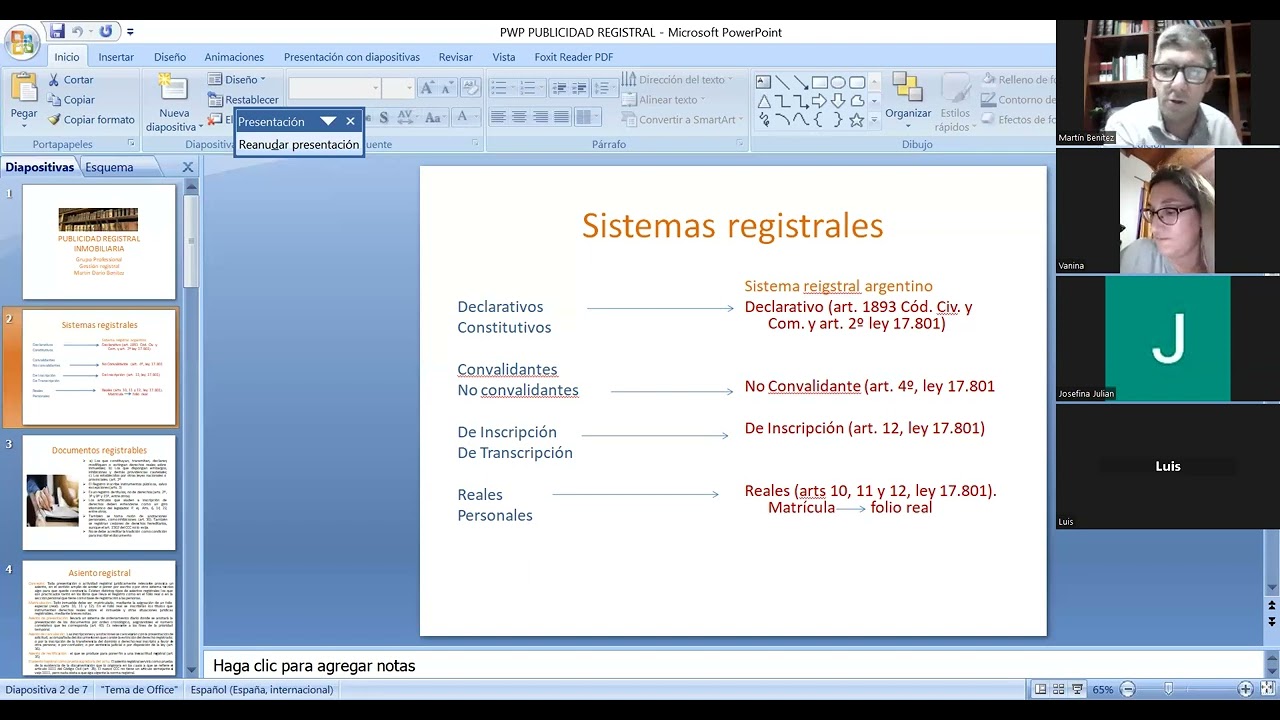This screenshot has height=720, width=1280.
Task: Open the columns dropdown
Action: click(587, 118)
